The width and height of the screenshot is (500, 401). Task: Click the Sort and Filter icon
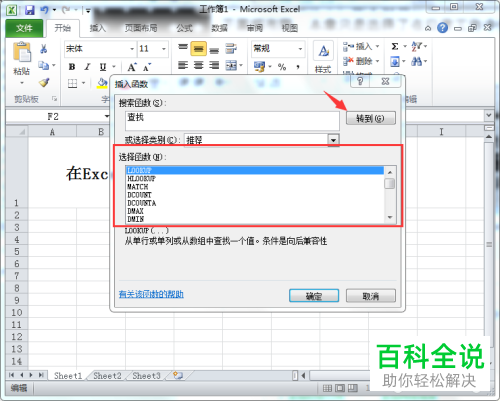click(417, 46)
